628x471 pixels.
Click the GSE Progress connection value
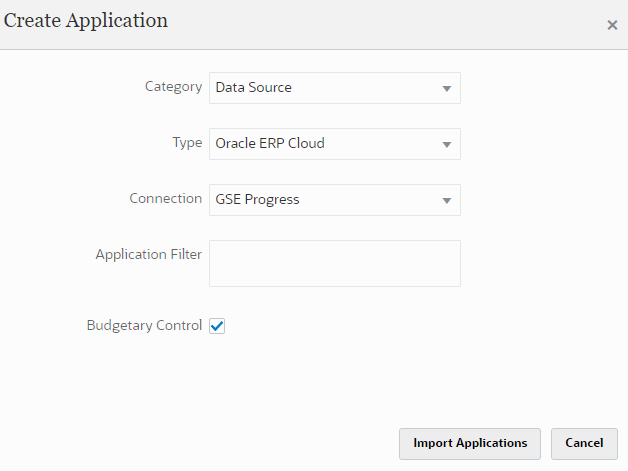pos(258,200)
